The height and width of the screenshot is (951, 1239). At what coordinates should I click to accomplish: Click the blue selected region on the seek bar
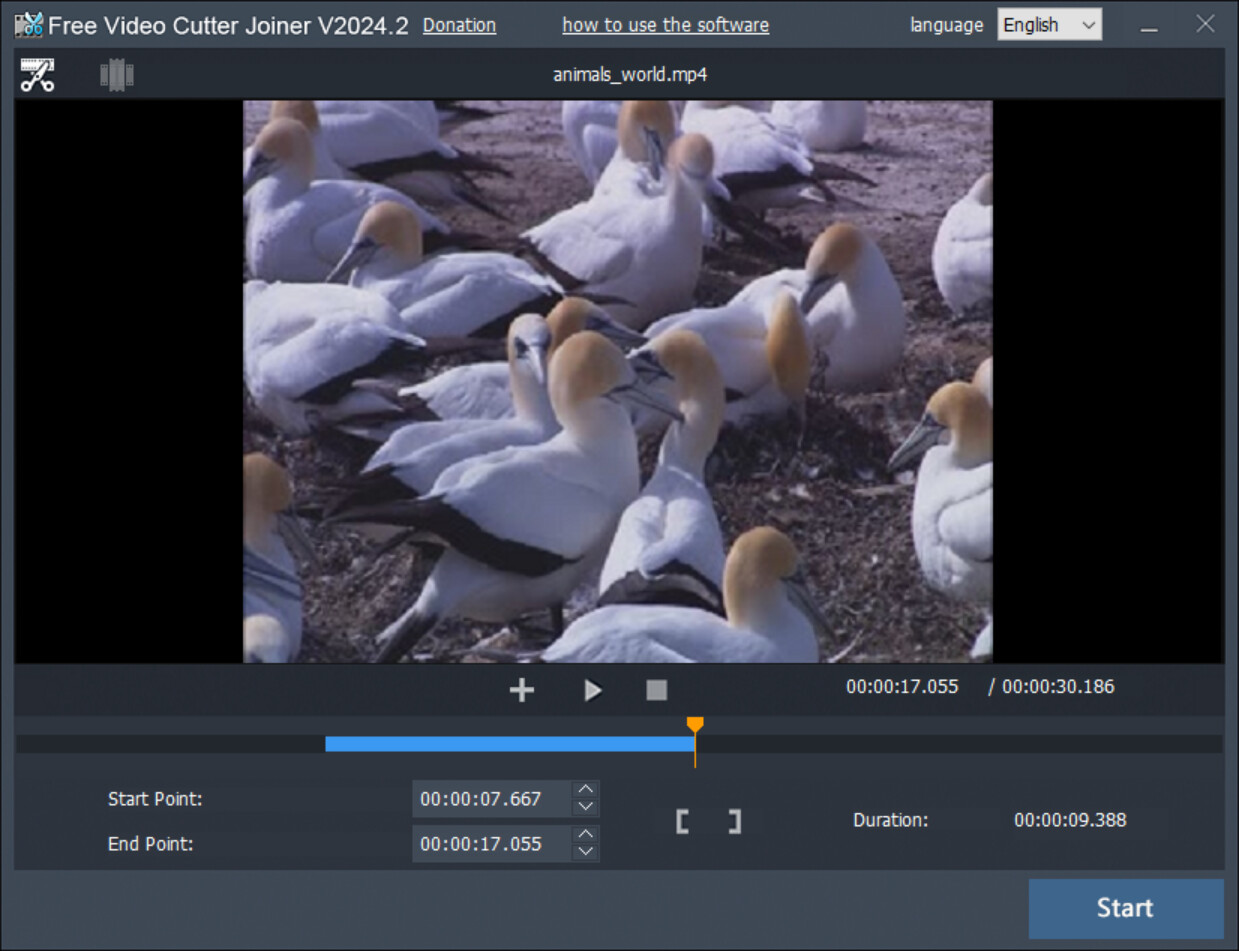(x=510, y=743)
